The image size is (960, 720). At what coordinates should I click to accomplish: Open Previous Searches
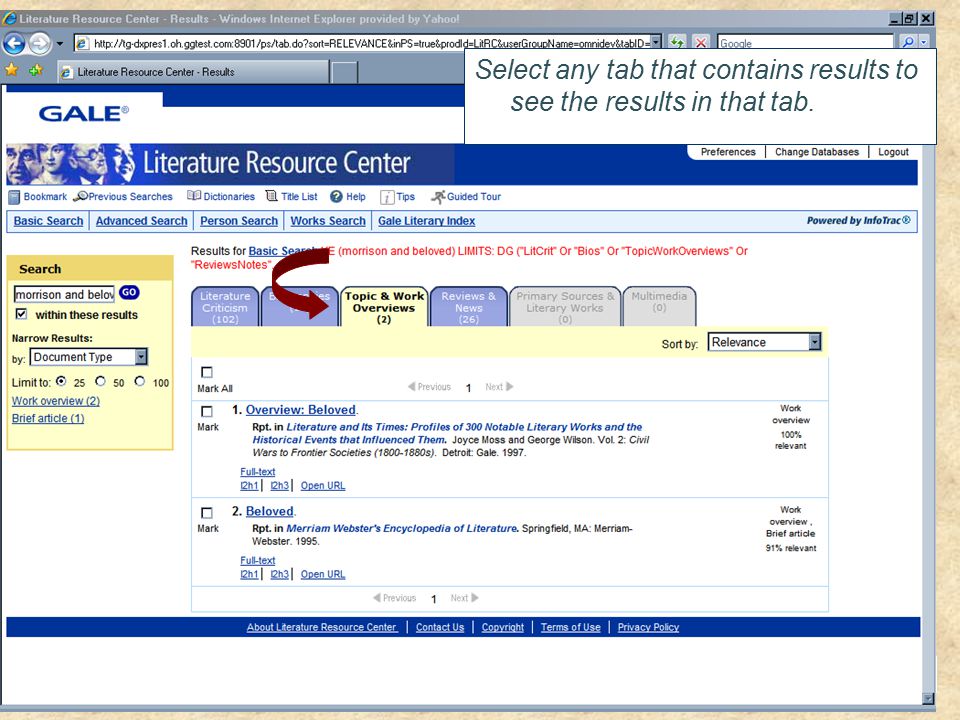pos(123,197)
